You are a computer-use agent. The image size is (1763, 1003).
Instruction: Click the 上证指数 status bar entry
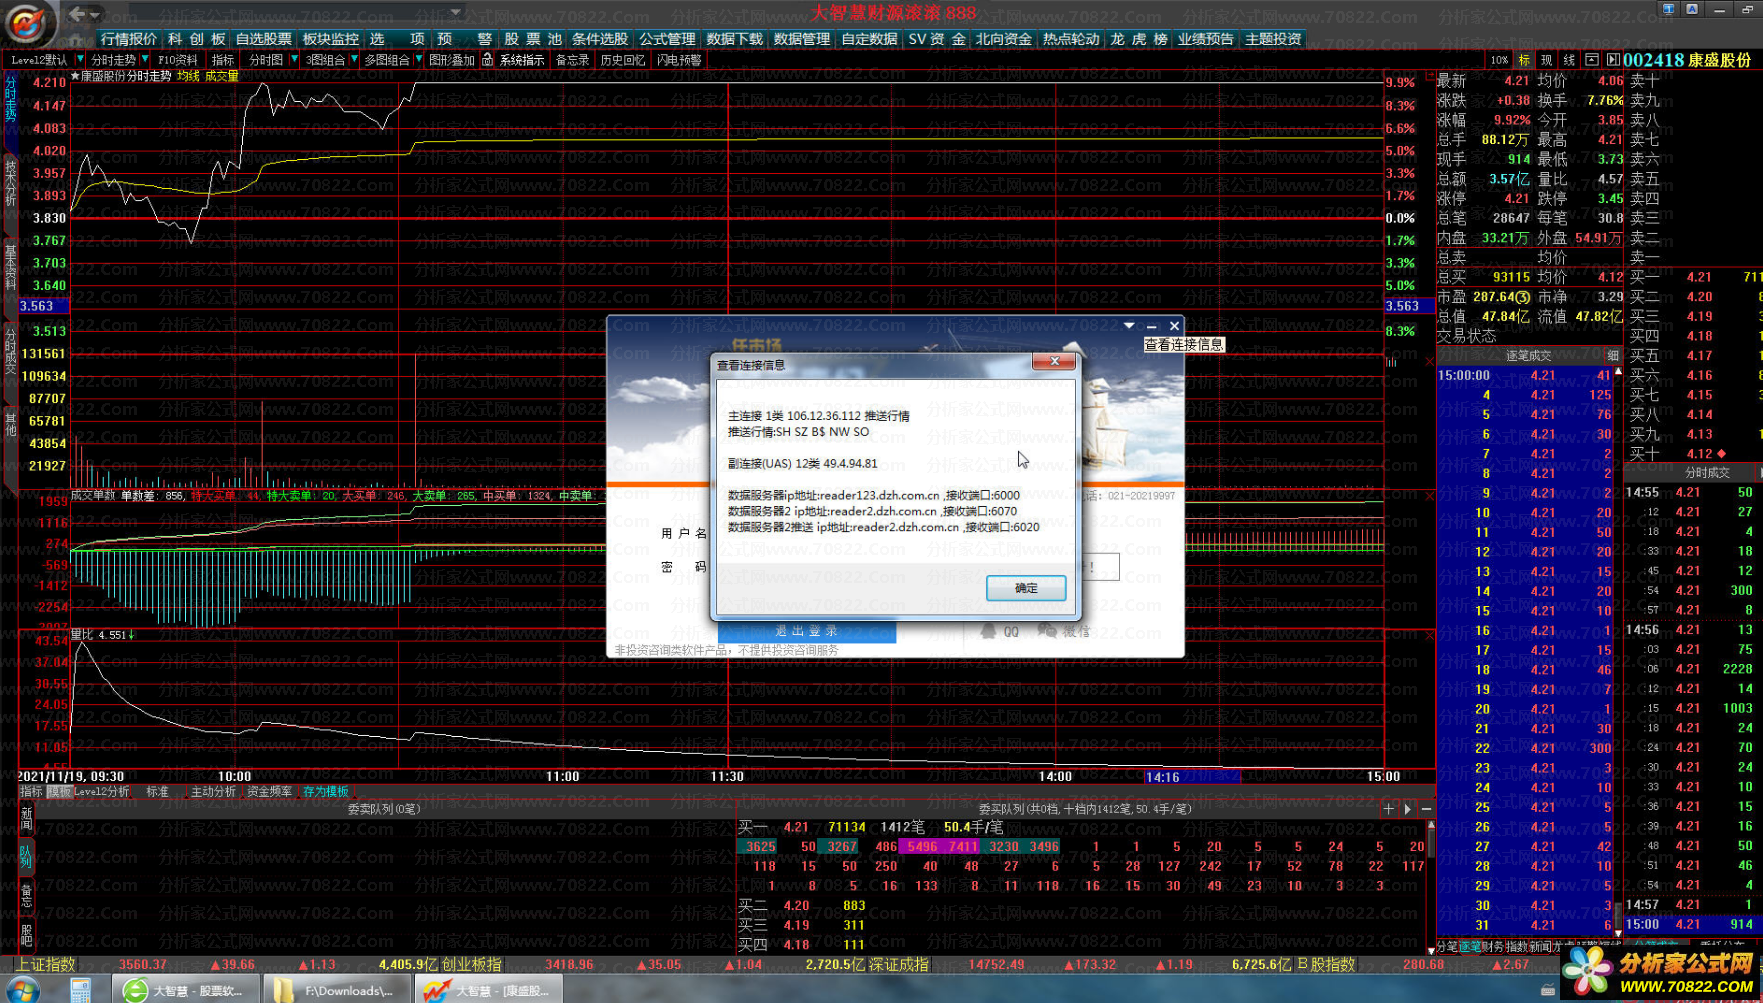pos(47,965)
